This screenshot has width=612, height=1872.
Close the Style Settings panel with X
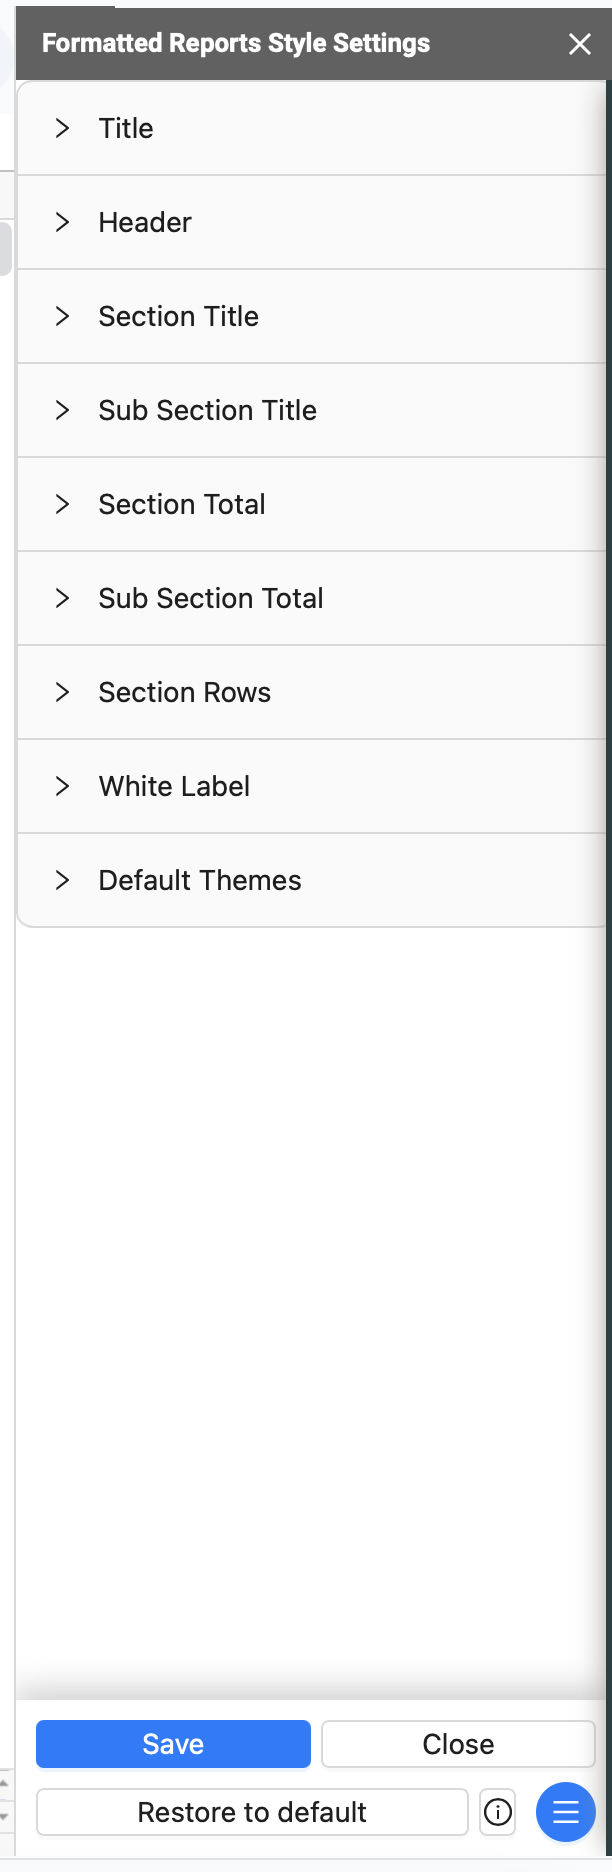coord(580,44)
